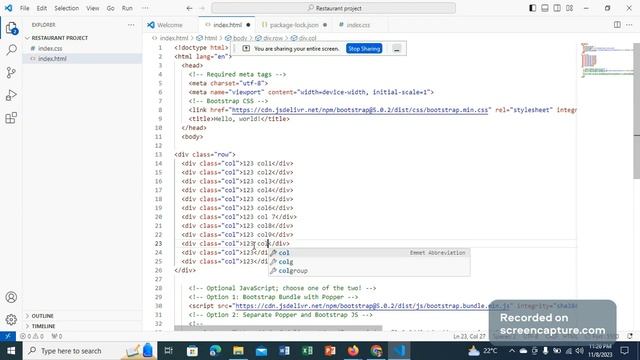
Task: Toggle primary side bar layout icon
Action: (x=532, y=8)
